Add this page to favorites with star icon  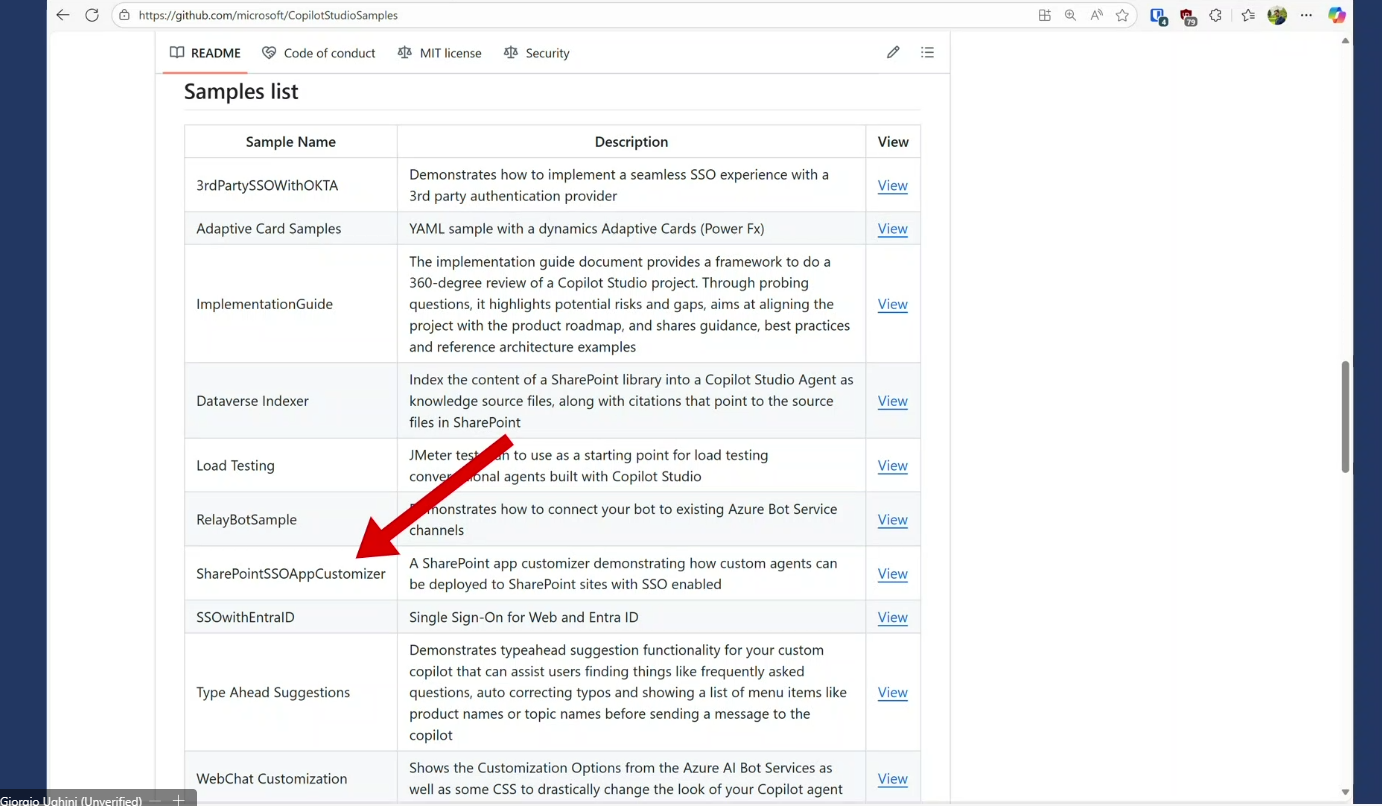click(1123, 15)
